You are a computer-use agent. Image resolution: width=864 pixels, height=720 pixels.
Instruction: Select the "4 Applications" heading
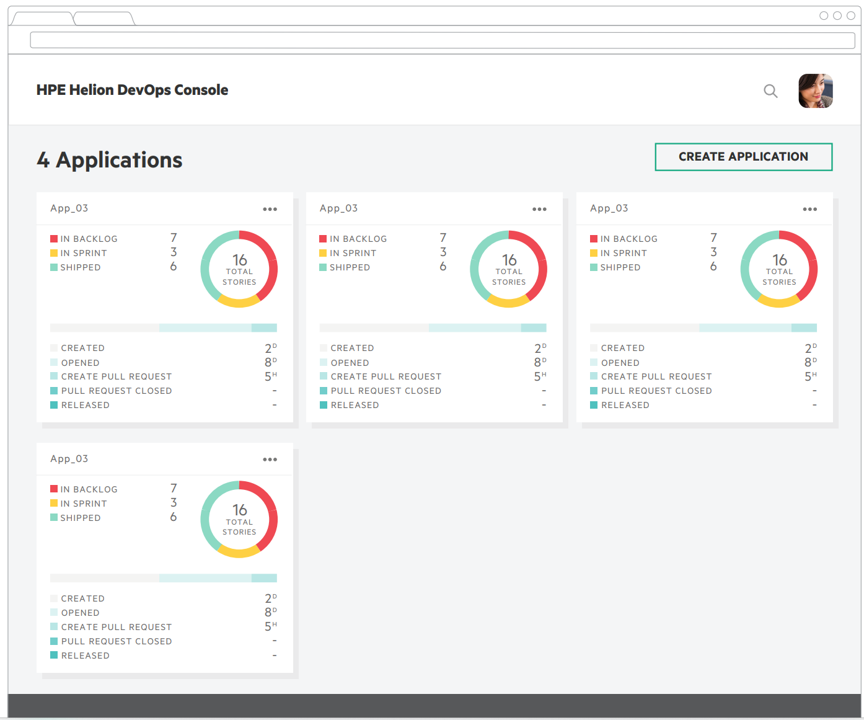click(110, 160)
